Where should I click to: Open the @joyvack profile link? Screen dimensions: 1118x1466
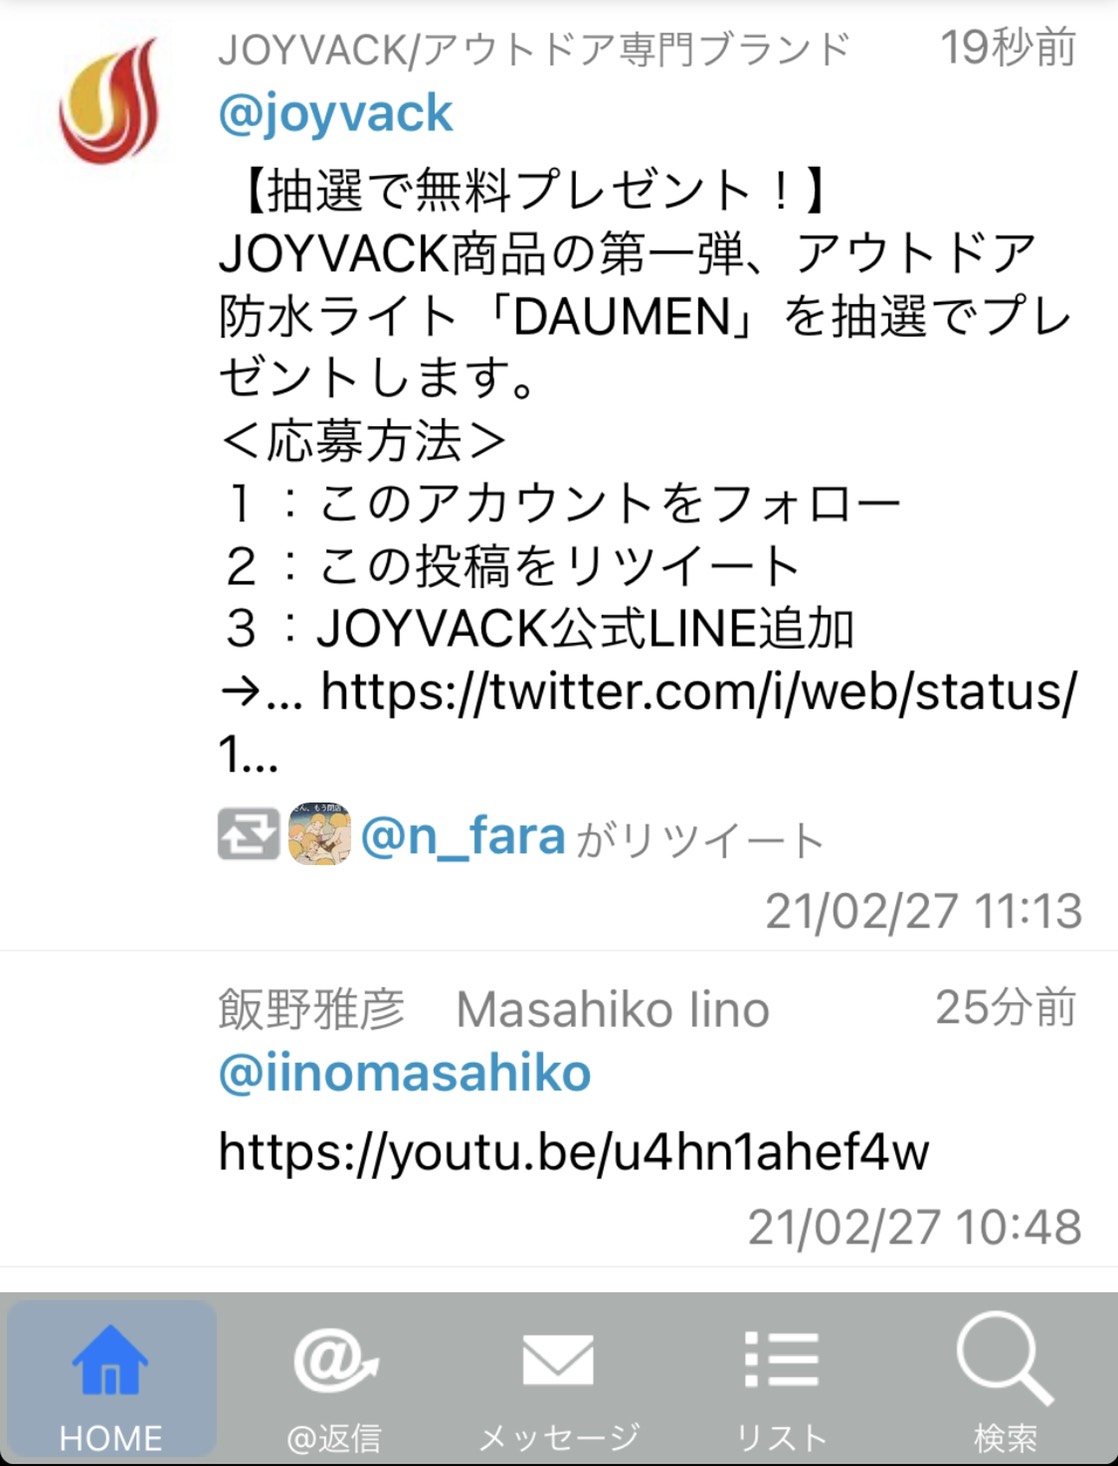(x=336, y=113)
